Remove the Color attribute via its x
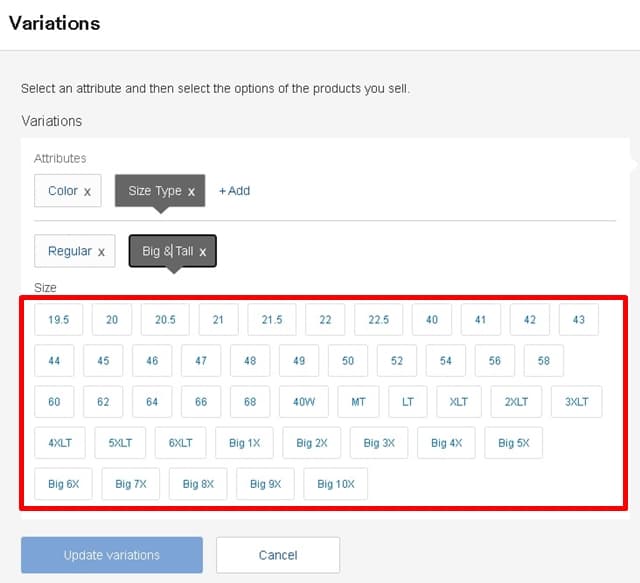The width and height of the screenshot is (640, 583). 87,191
